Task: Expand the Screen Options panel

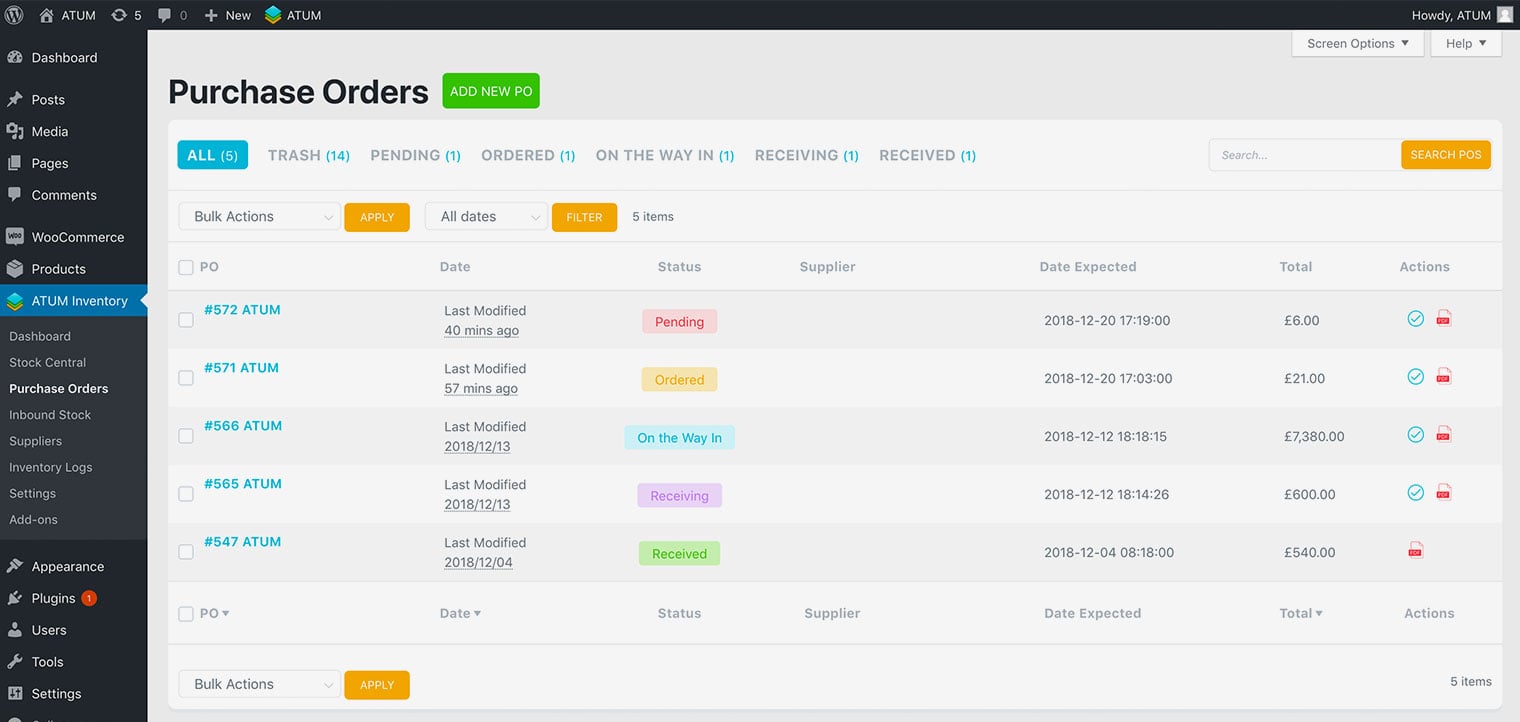Action: tap(1357, 44)
